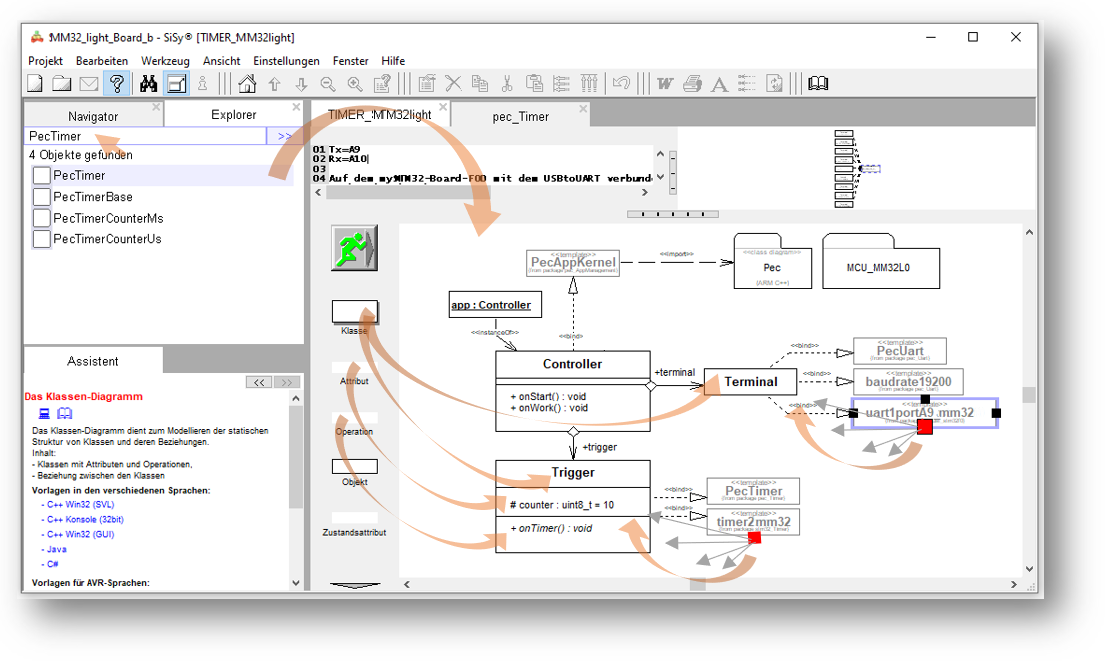Image resolution: width=1105 pixels, height=661 pixels.
Task: Click the scissors cut icon
Action: [507, 84]
